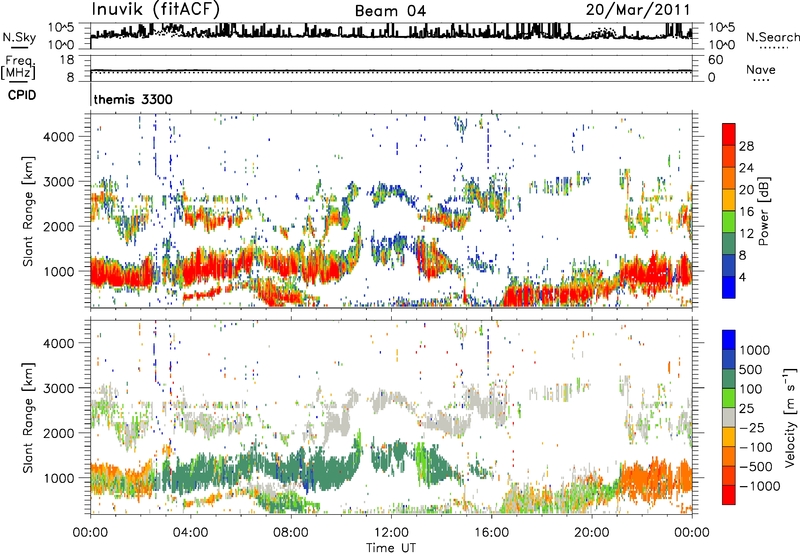The width and height of the screenshot is (800, 554).
Task: Click the "12:00" time tick label
Action: coord(391,532)
